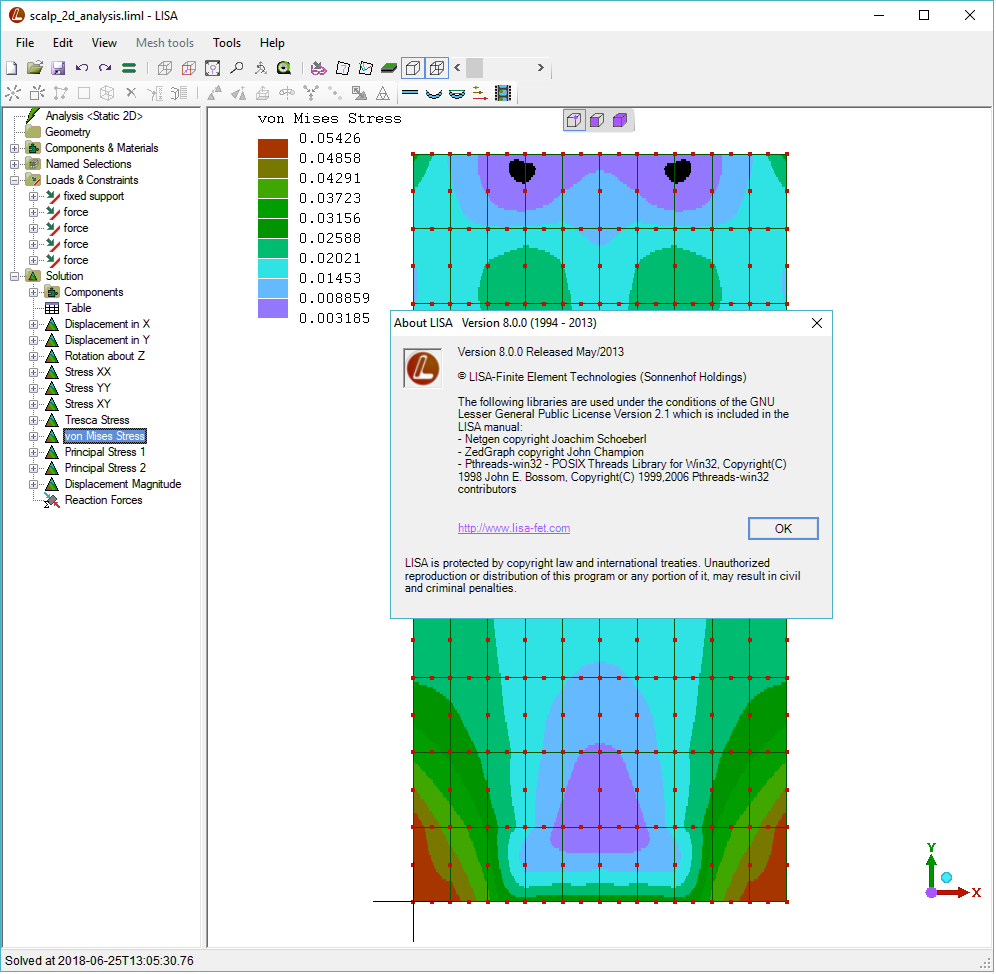This screenshot has width=996, height=974.
Task: Click the Undo arrow icon
Action: point(82,68)
